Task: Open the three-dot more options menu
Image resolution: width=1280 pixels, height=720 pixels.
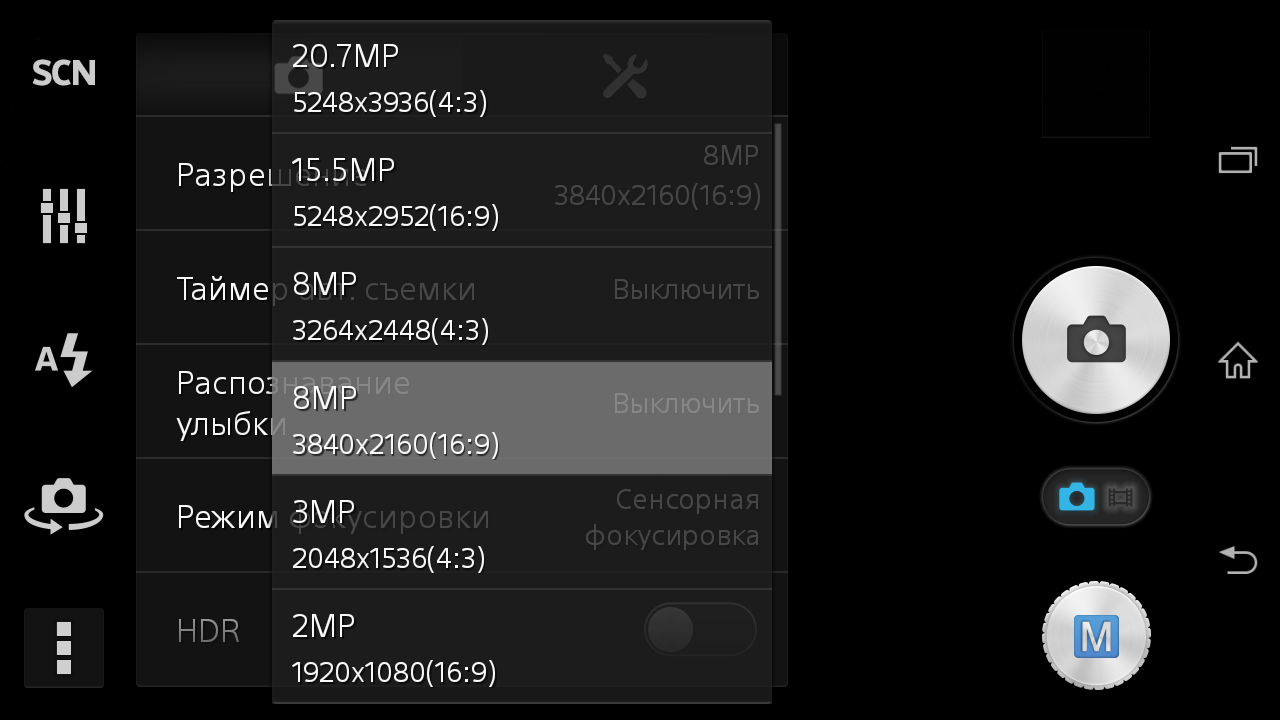Action: point(64,648)
